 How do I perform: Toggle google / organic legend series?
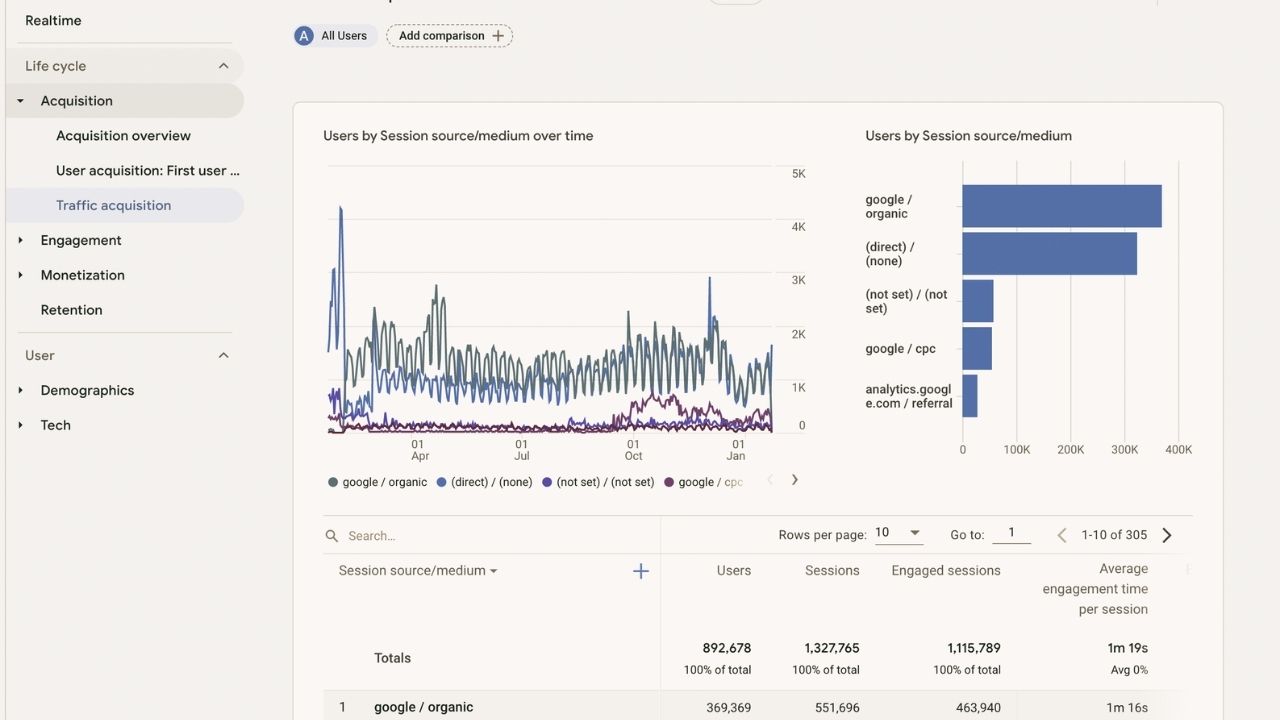tap(378, 482)
